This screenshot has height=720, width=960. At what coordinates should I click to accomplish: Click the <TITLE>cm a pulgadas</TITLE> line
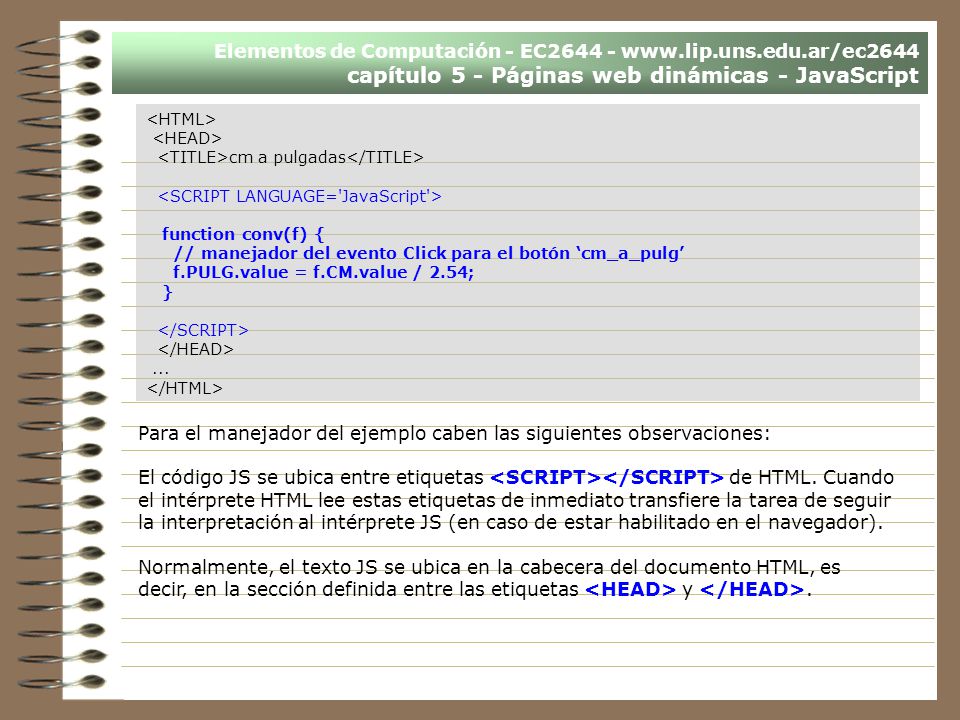(291, 157)
